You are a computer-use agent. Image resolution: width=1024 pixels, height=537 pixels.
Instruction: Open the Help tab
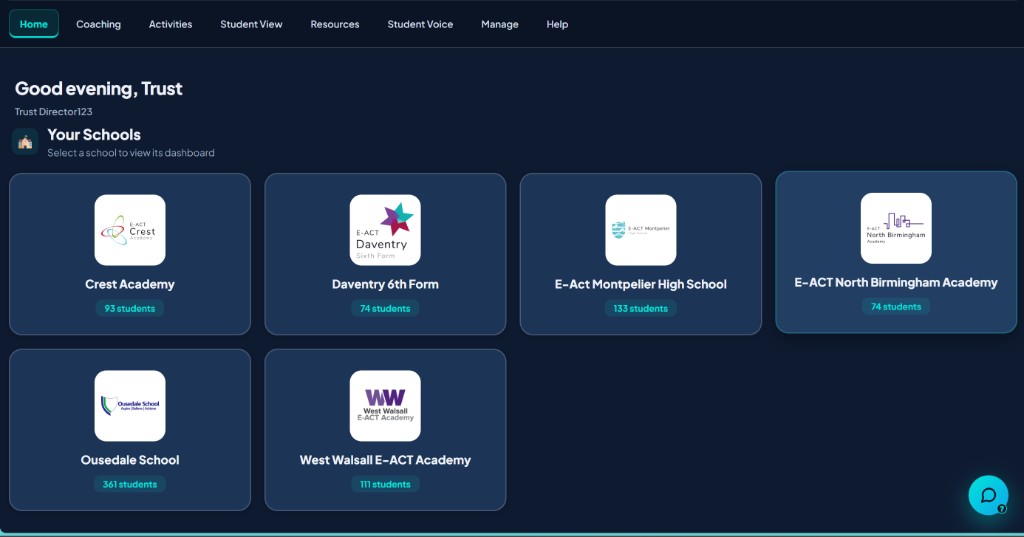coord(557,24)
